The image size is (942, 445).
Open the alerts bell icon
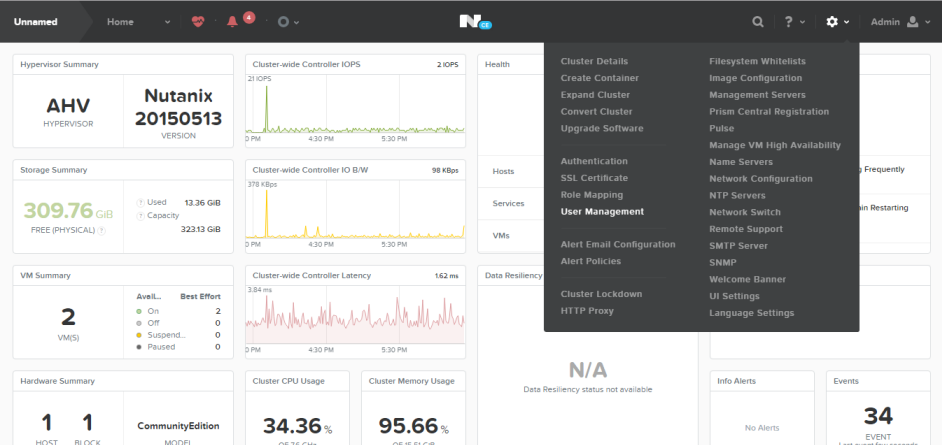(232, 22)
